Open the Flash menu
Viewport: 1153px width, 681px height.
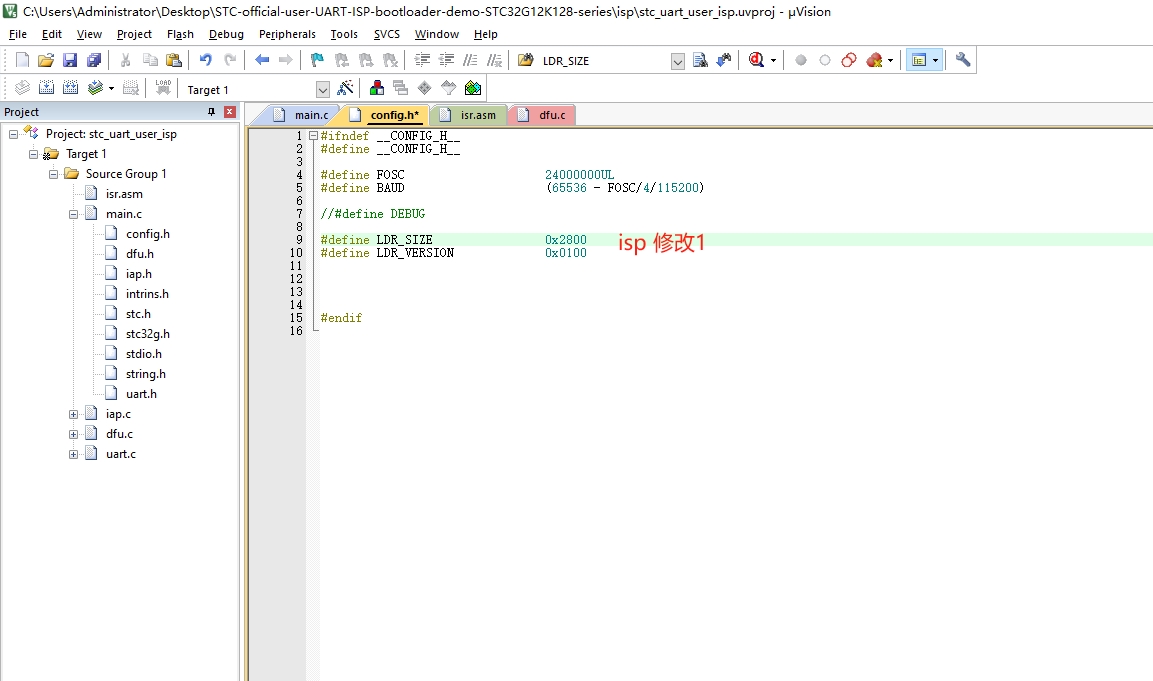[180, 34]
